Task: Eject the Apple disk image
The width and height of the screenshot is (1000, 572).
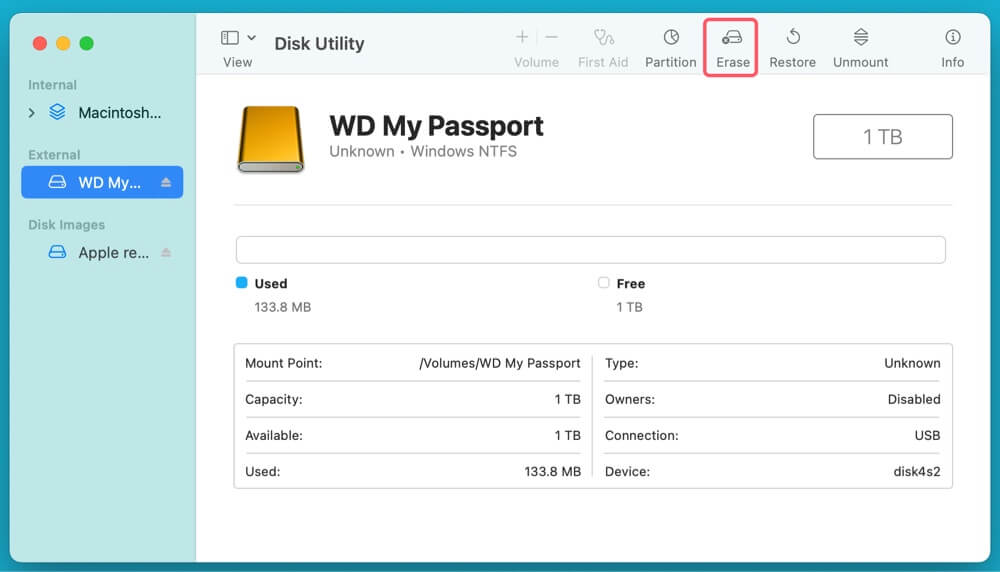Action: [166, 253]
